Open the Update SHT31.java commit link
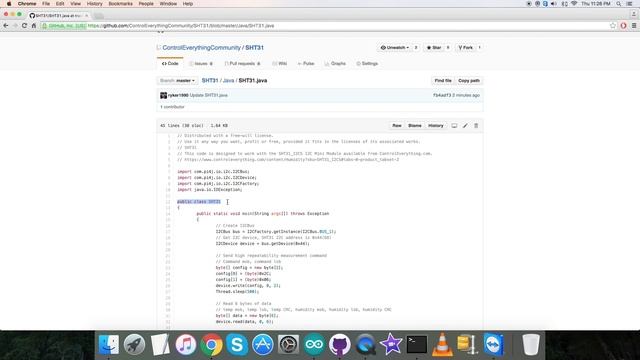Viewport: 640px width, 360px height. (209, 95)
